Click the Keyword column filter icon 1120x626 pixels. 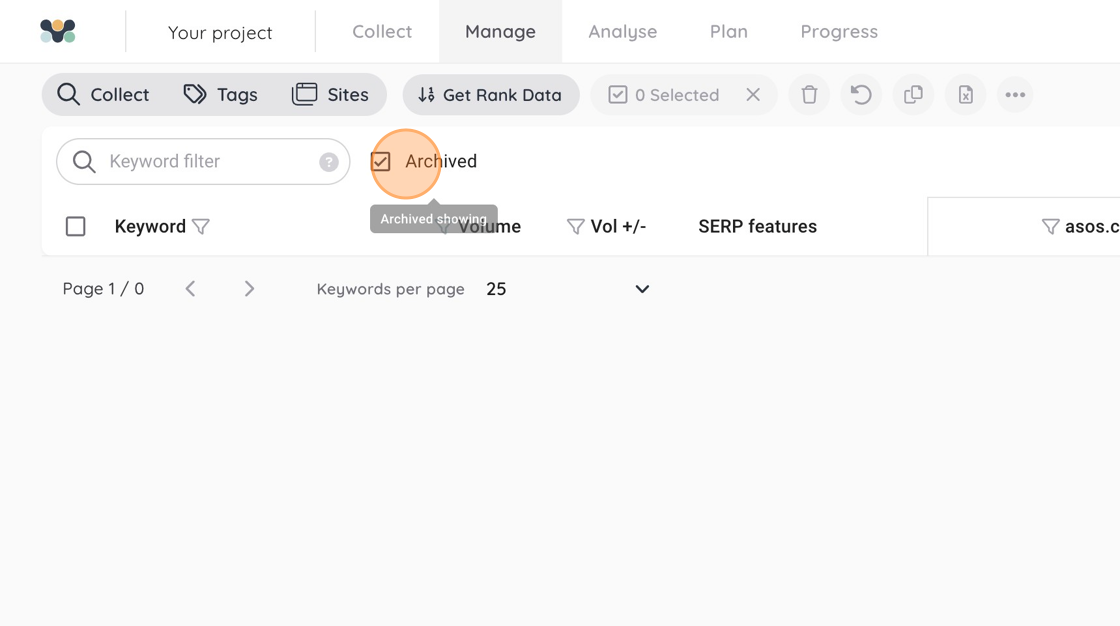click(x=201, y=227)
